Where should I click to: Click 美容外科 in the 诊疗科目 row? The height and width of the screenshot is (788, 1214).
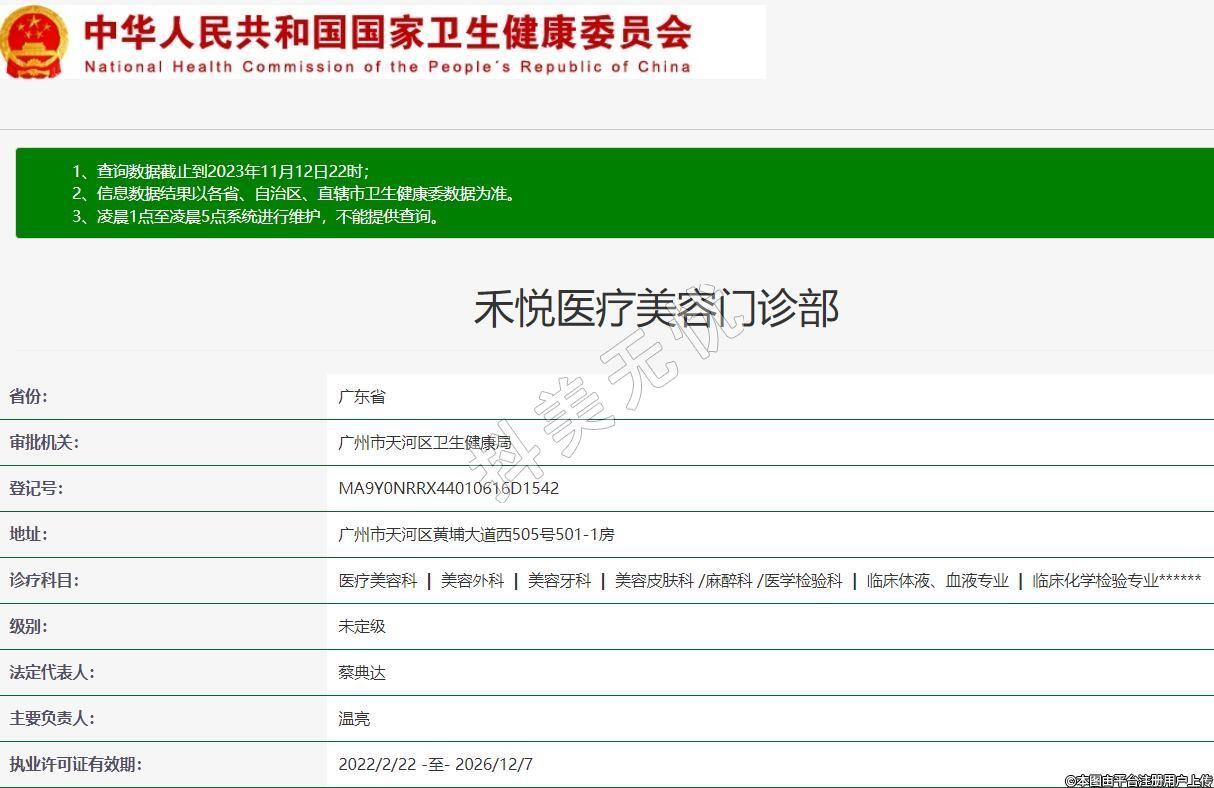(472, 581)
